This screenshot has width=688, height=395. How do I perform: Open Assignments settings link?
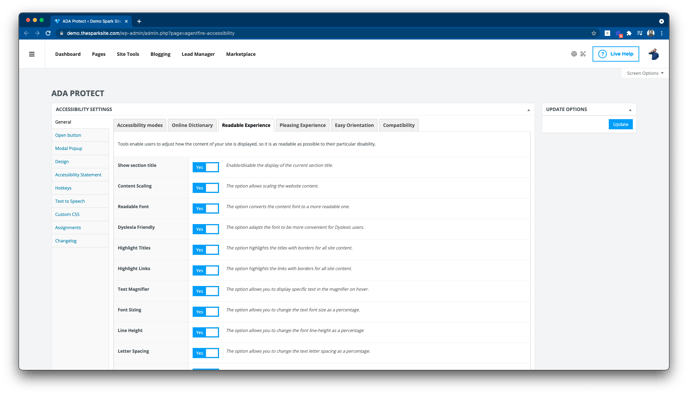coord(68,227)
